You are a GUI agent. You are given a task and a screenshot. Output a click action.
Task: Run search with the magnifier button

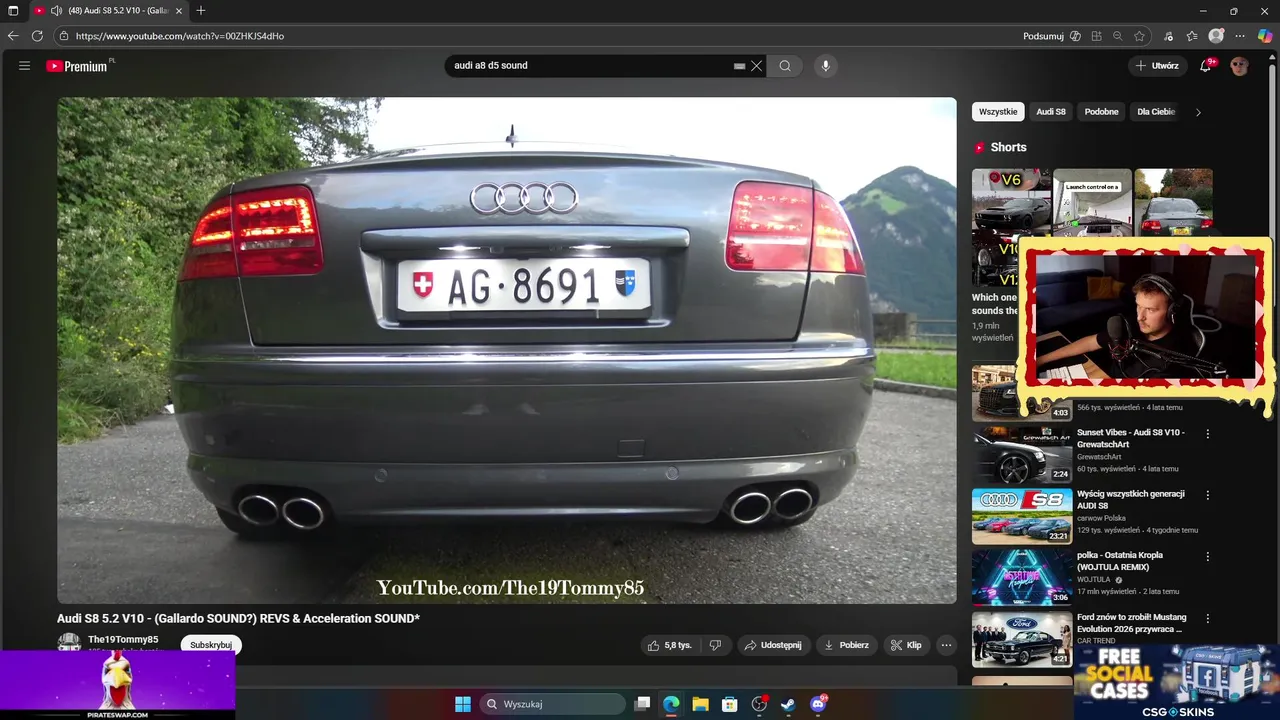point(785,66)
